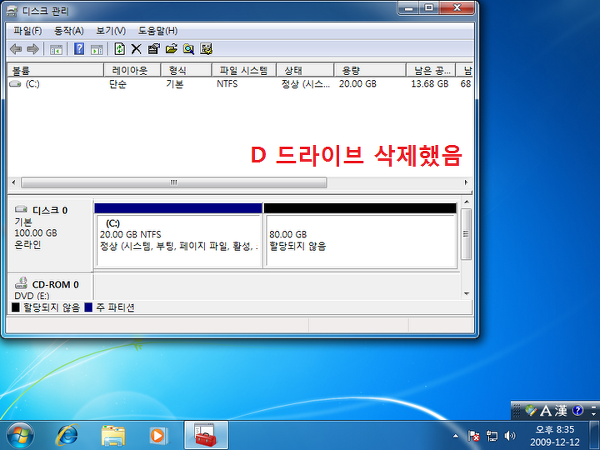Click the Refresh toolbar icon
The height and width of the screenshot is (450, 600).
[120, 49]
